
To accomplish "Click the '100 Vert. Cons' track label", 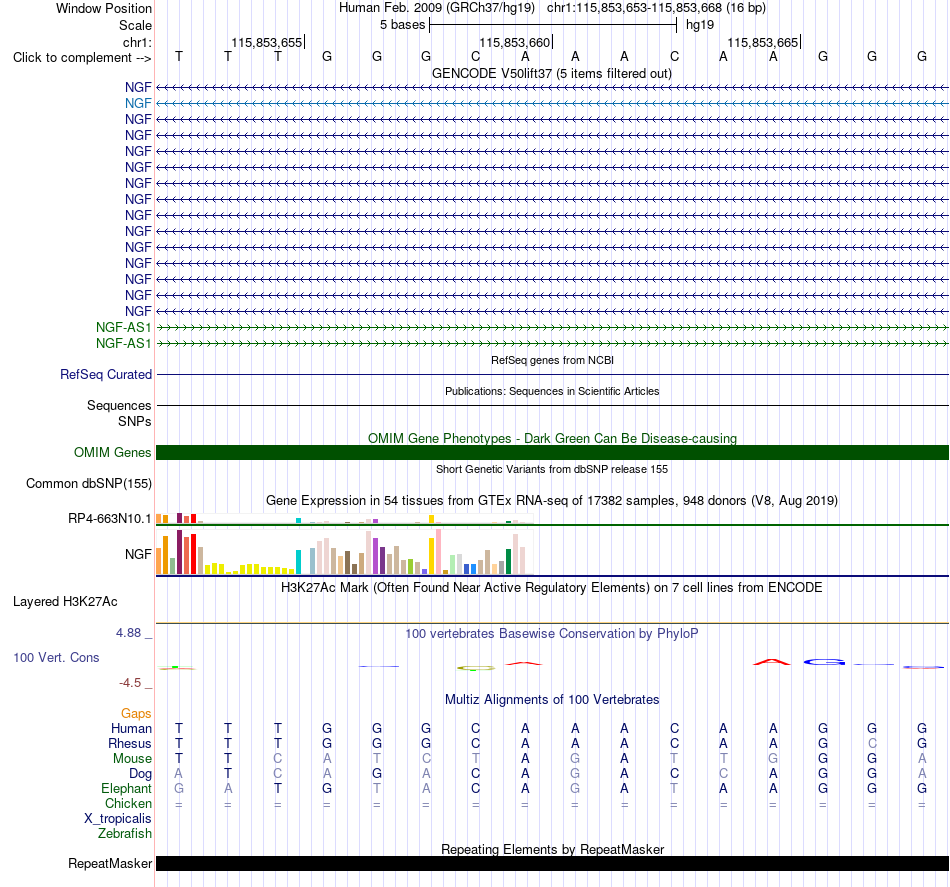I will tap(56, 657).
